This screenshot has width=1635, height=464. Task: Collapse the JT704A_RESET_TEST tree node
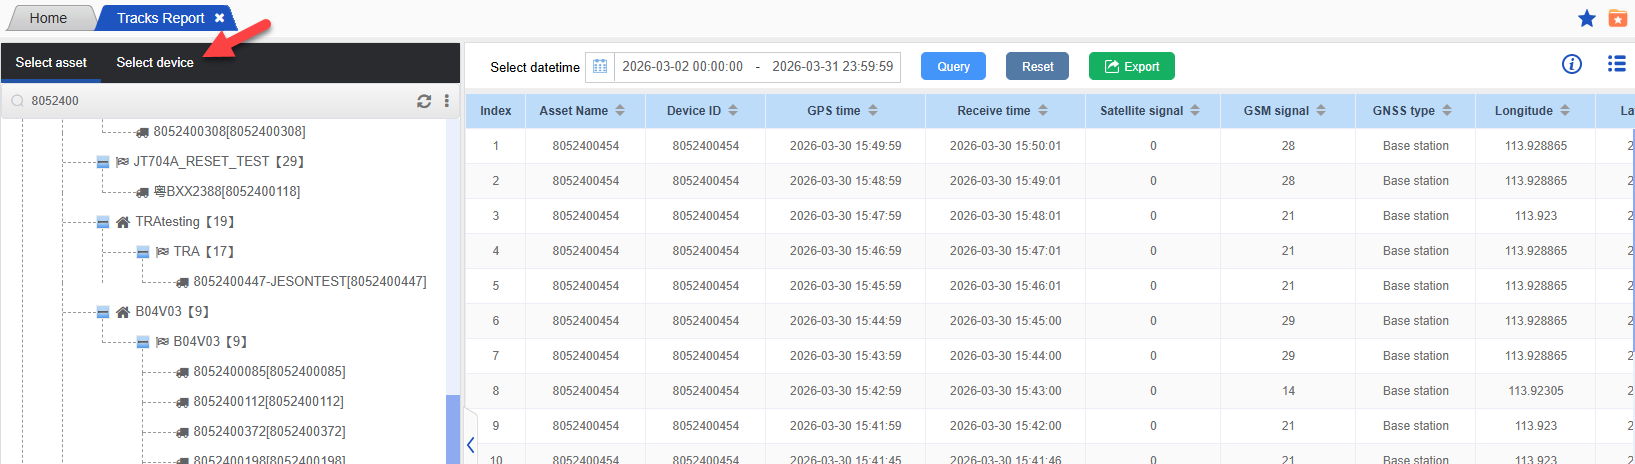(103, 162)
